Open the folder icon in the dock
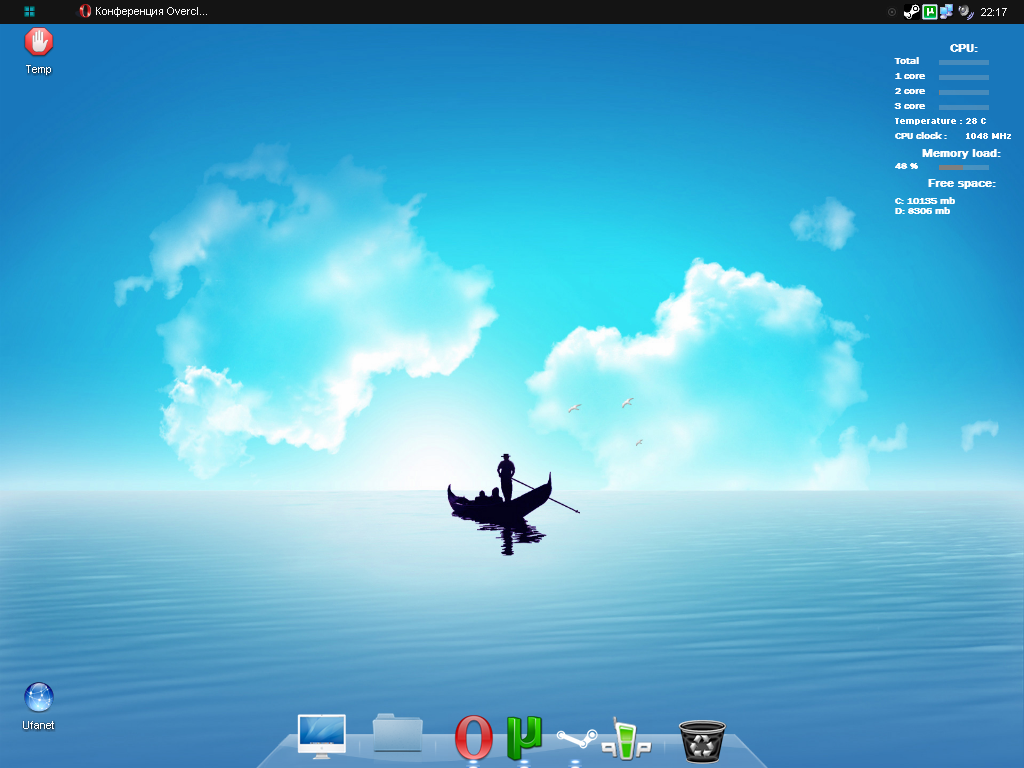This screenshot has height=768, width=1024. coord(398,734)
